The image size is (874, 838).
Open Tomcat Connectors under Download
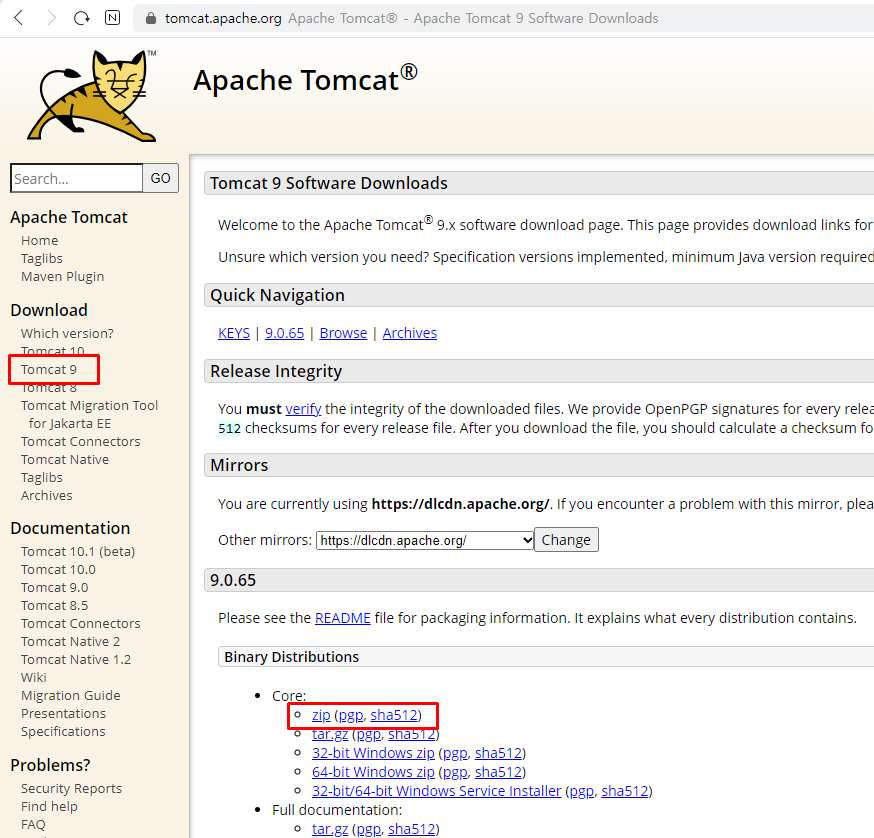(81, 442)
